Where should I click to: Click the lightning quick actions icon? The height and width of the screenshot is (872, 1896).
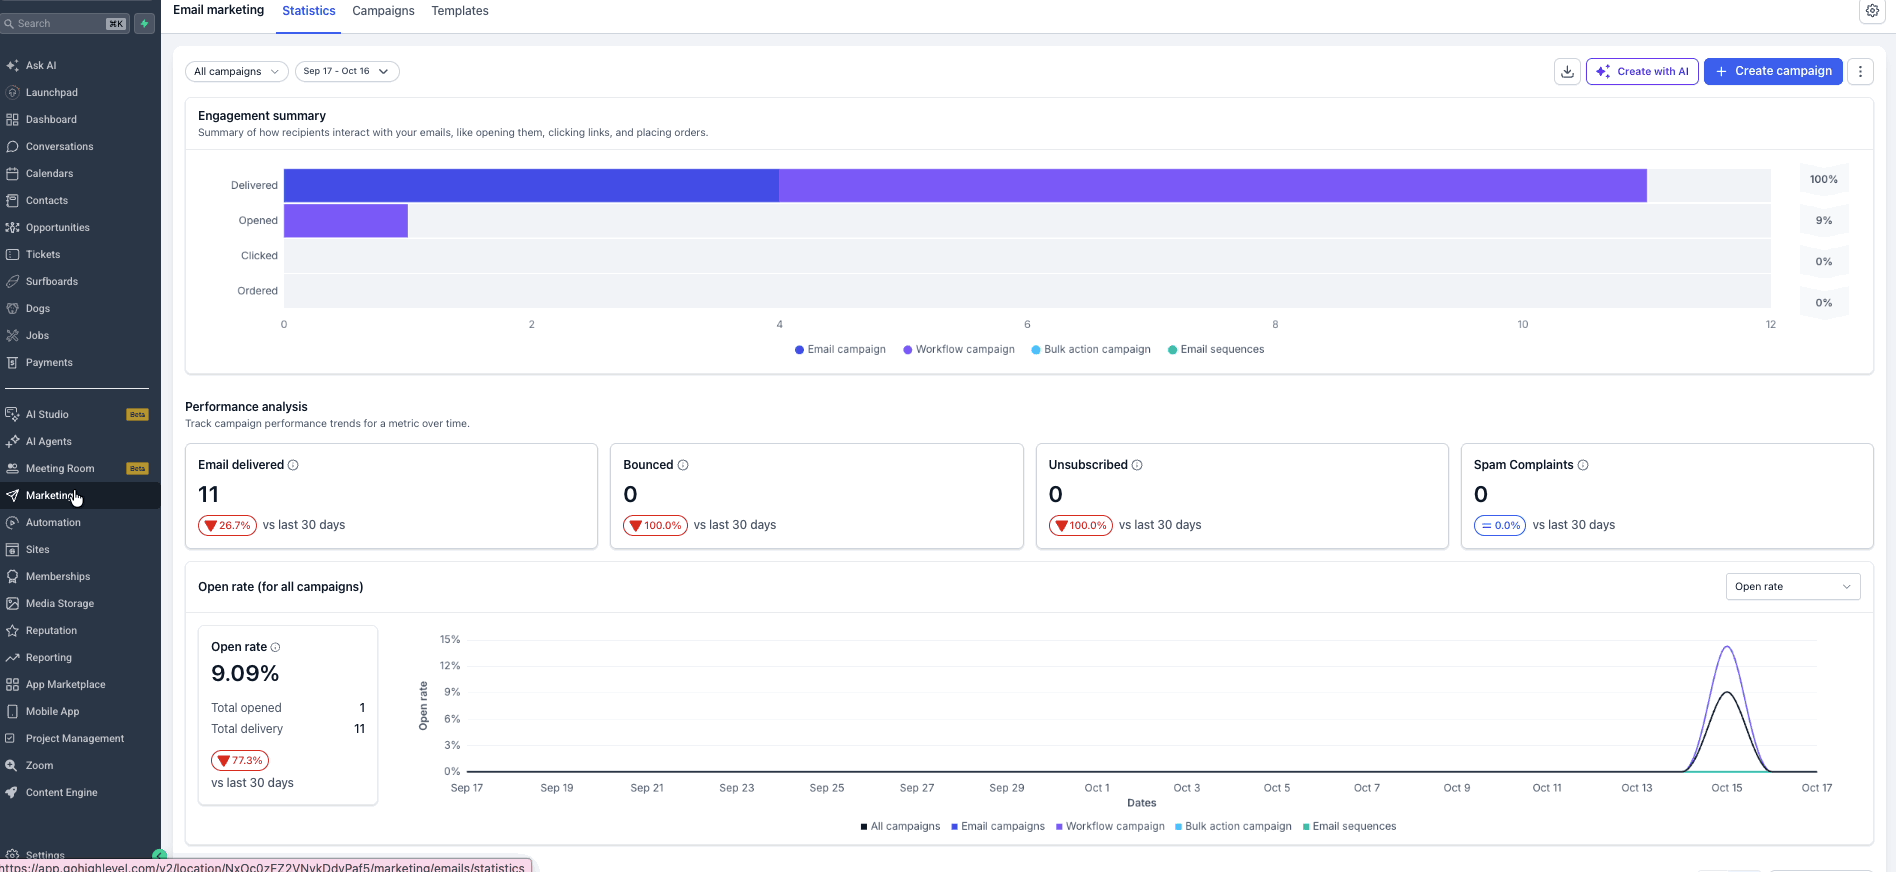(145, 23)
